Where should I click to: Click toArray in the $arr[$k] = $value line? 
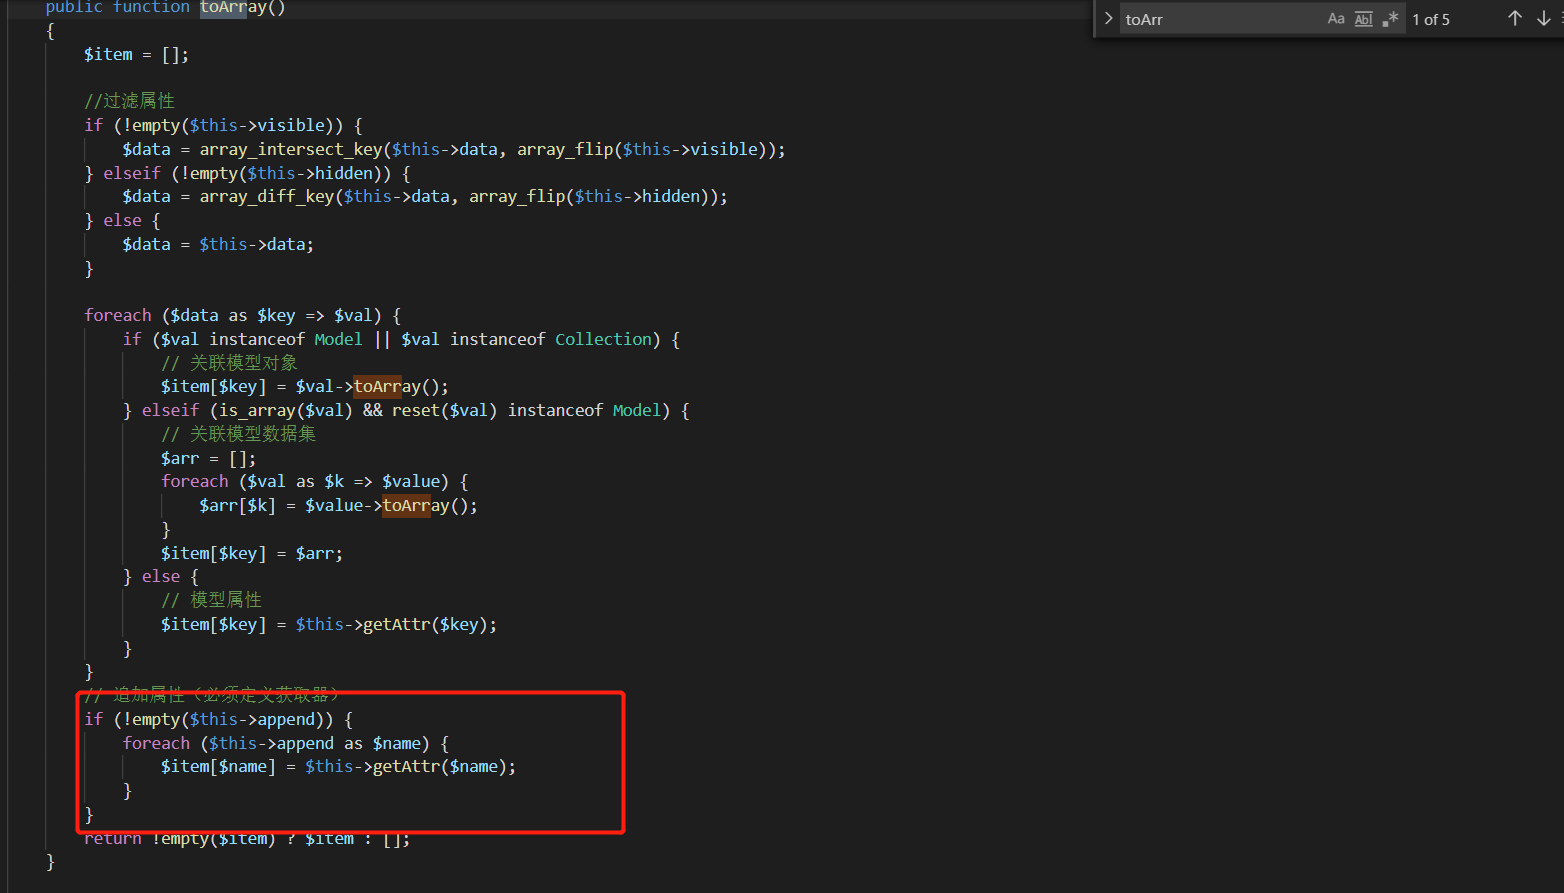tap(416, 506)
